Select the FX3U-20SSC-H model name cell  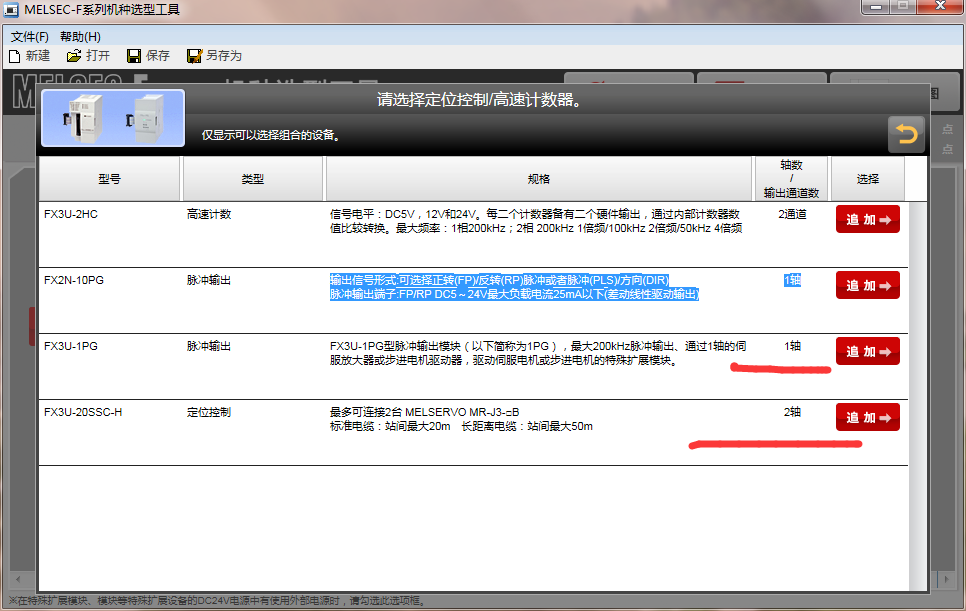click(x=83, y=412)
